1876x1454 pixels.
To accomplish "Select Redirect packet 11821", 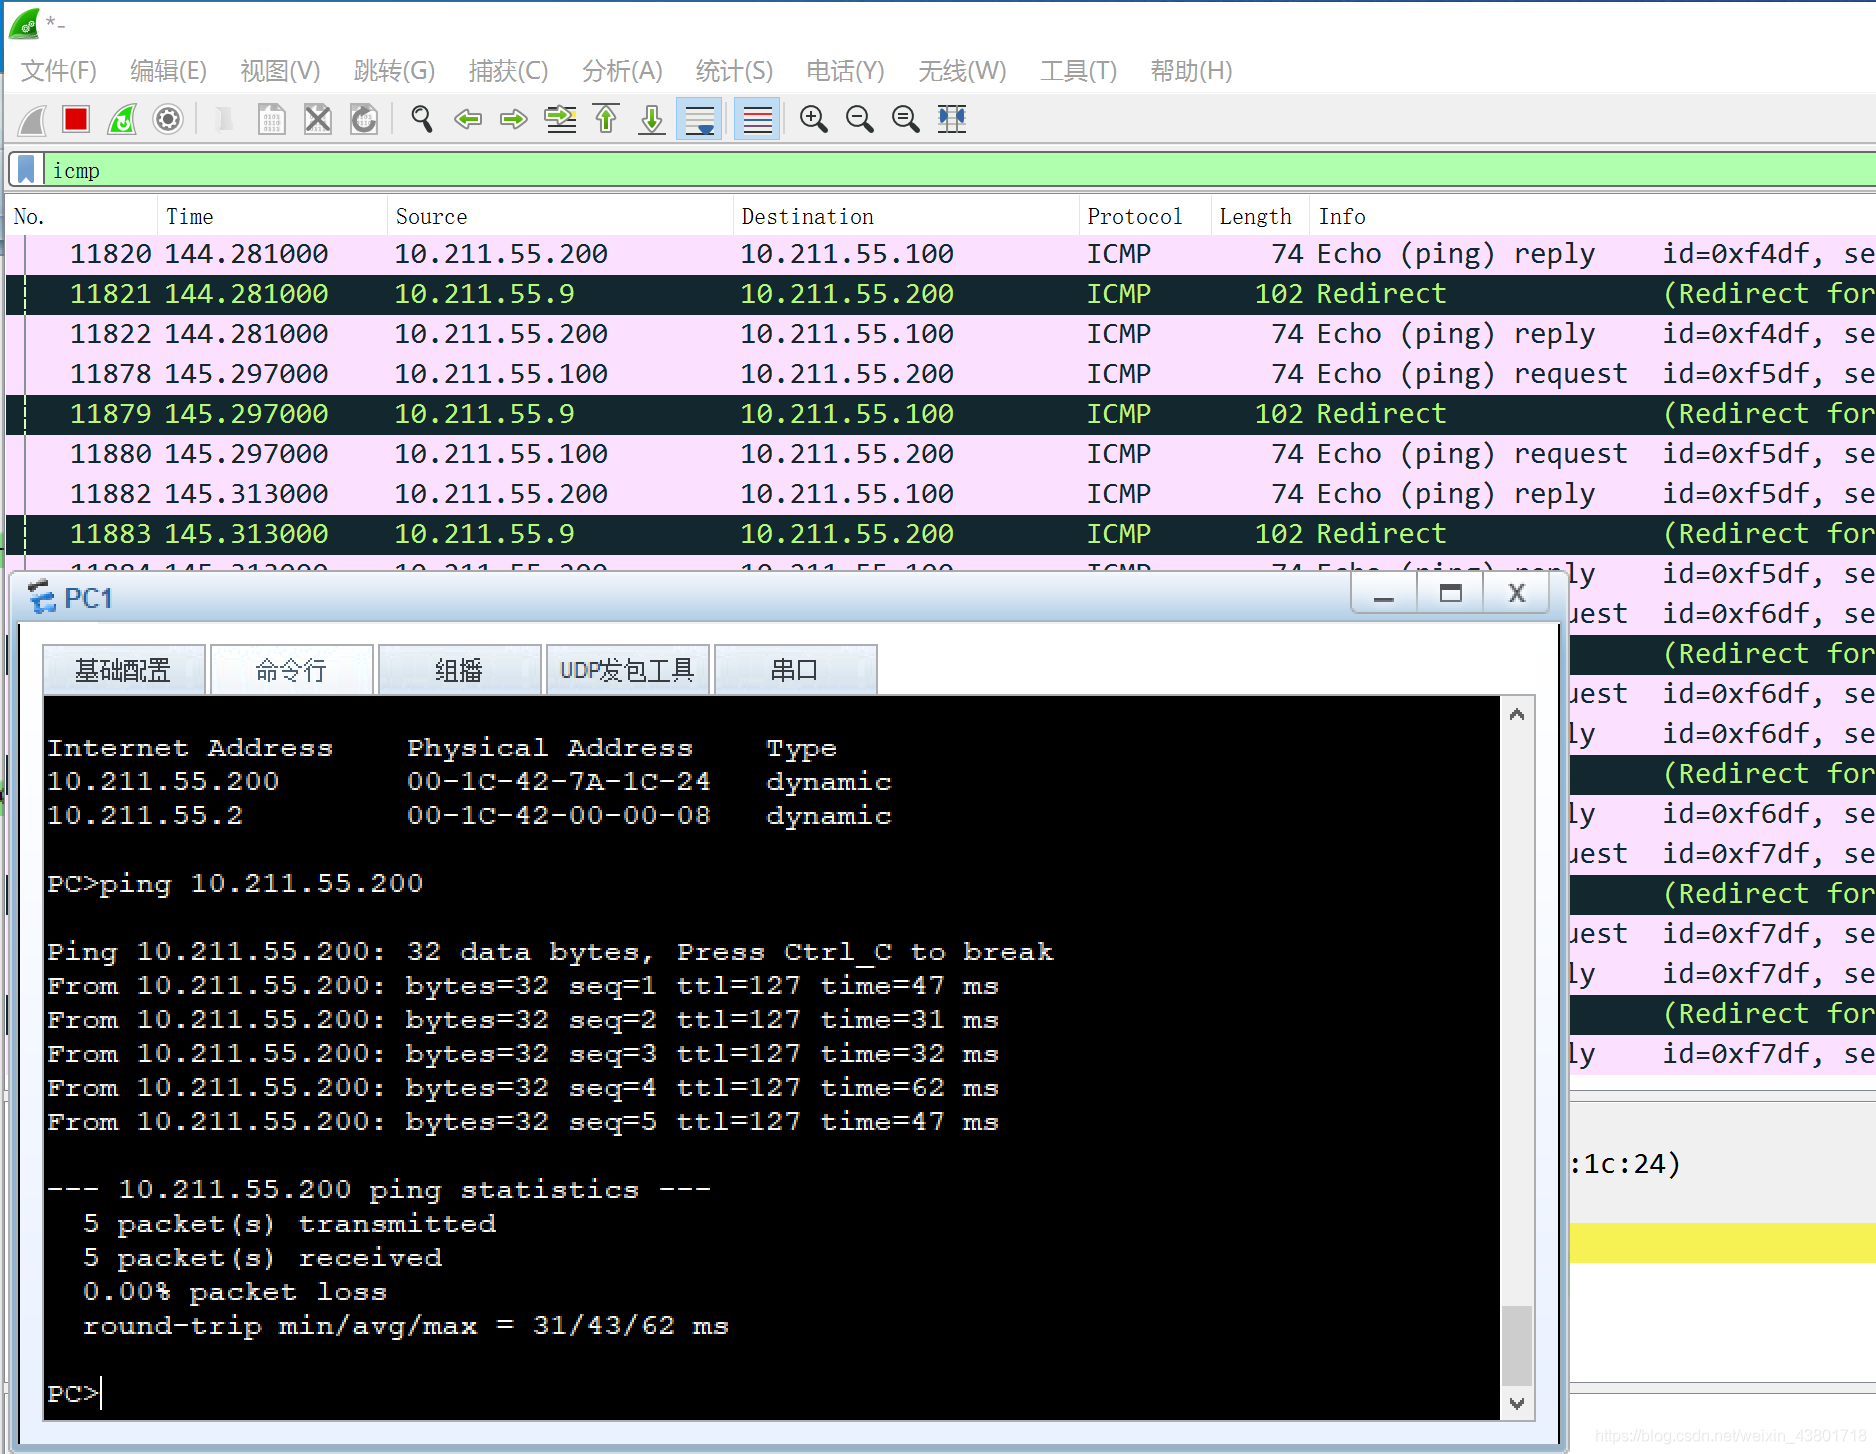I will (940, 294).
